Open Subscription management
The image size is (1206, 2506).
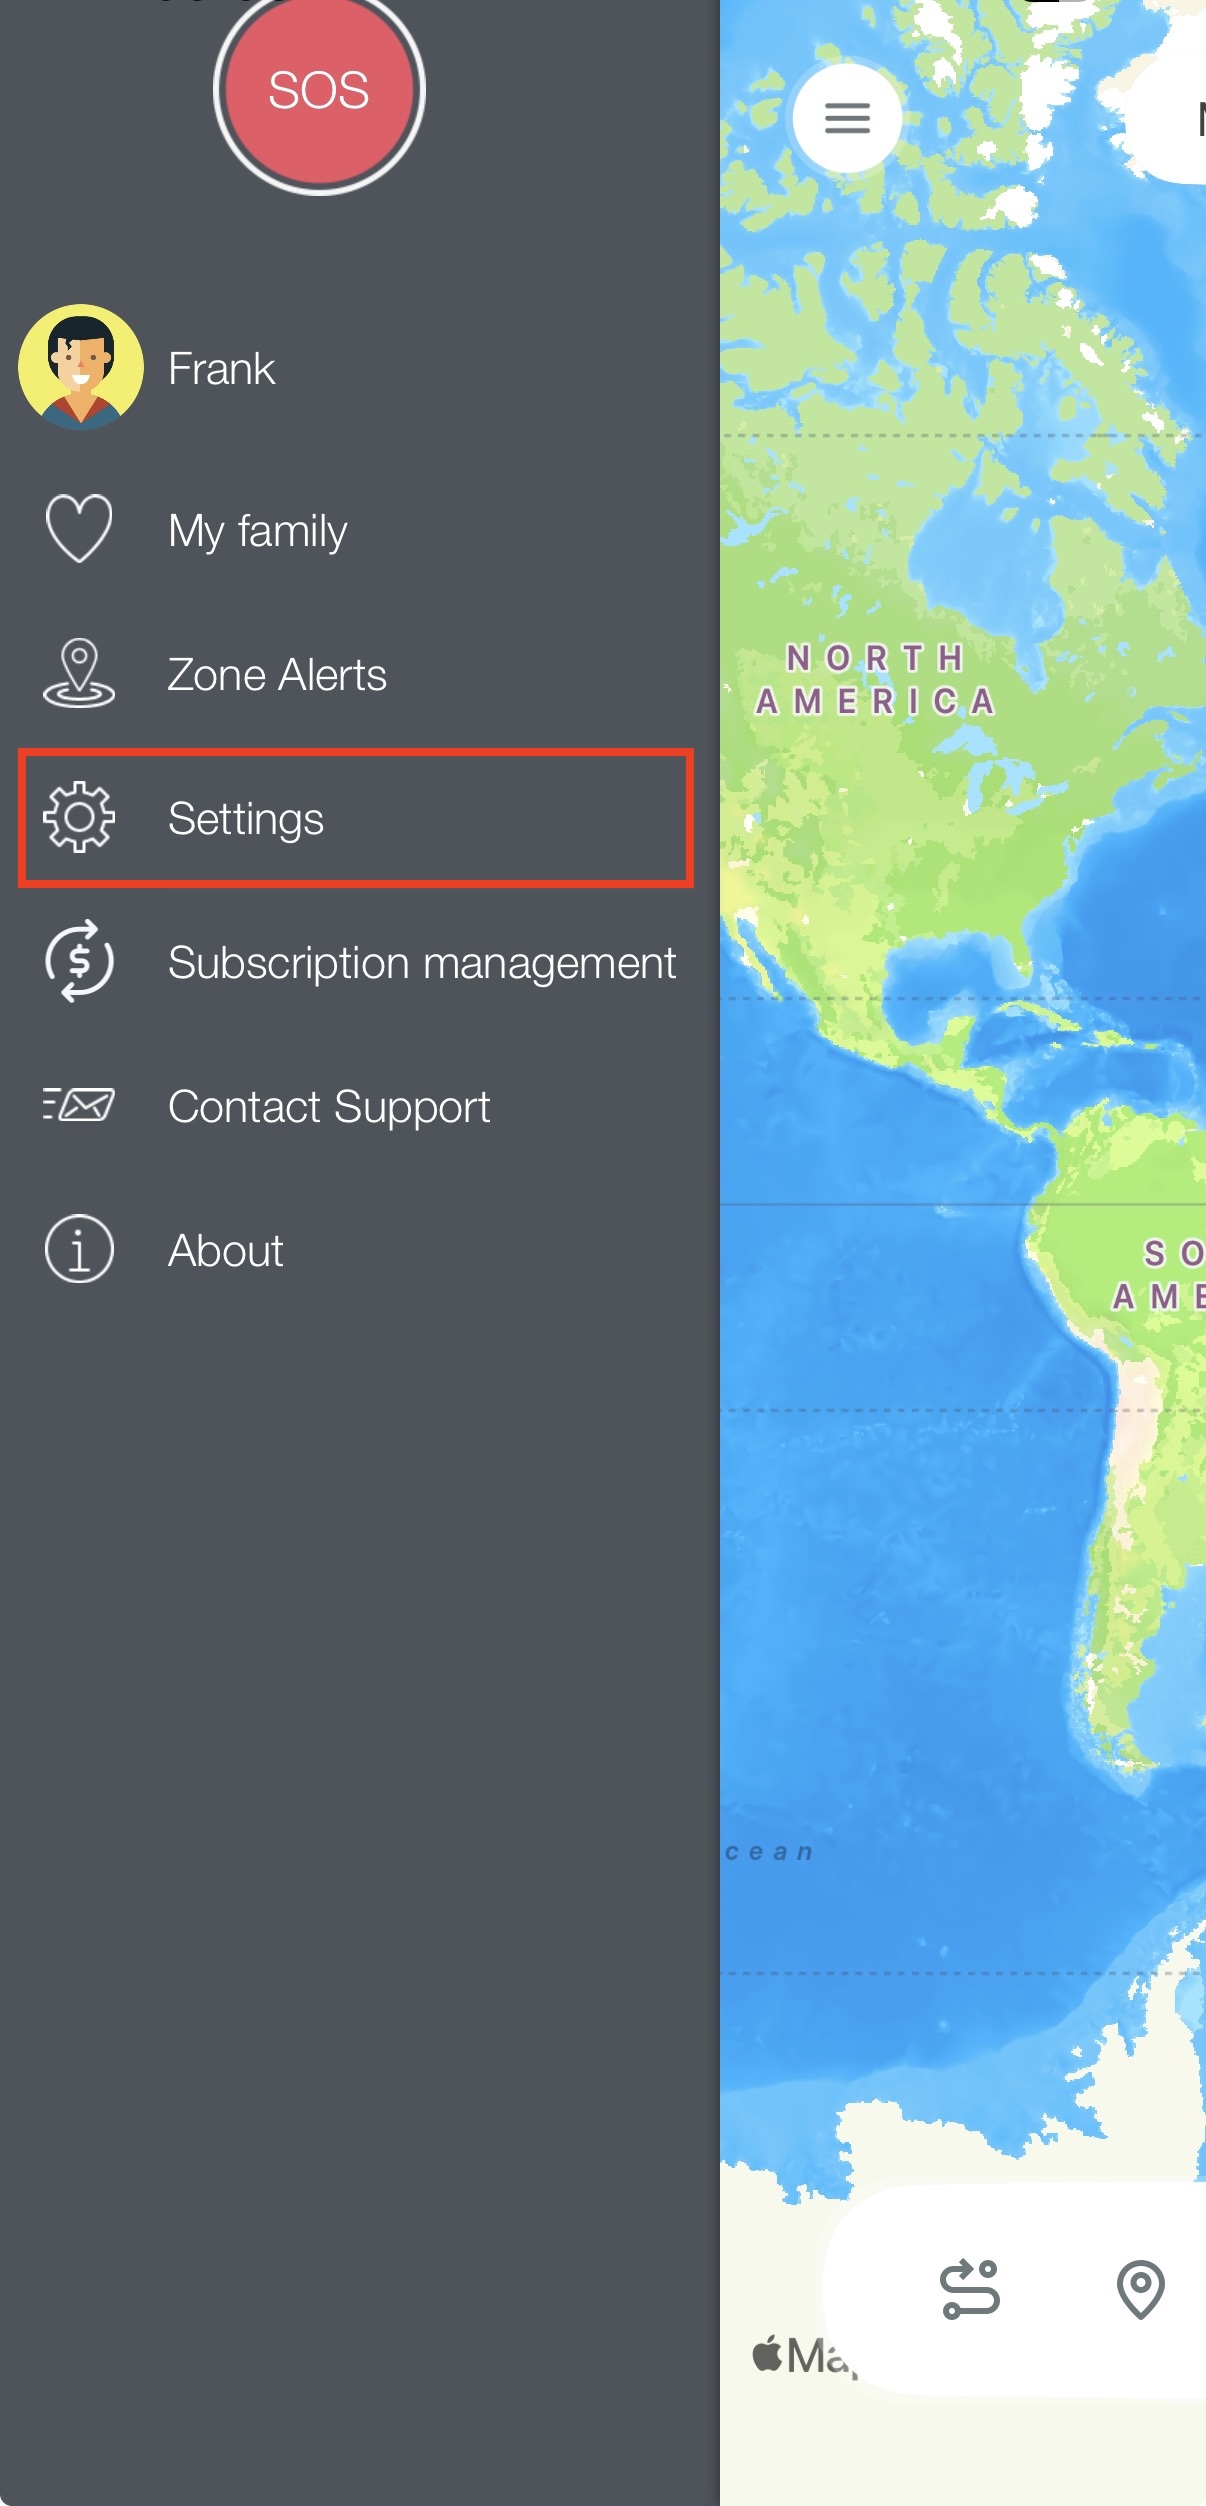click(x=422, y=963)
